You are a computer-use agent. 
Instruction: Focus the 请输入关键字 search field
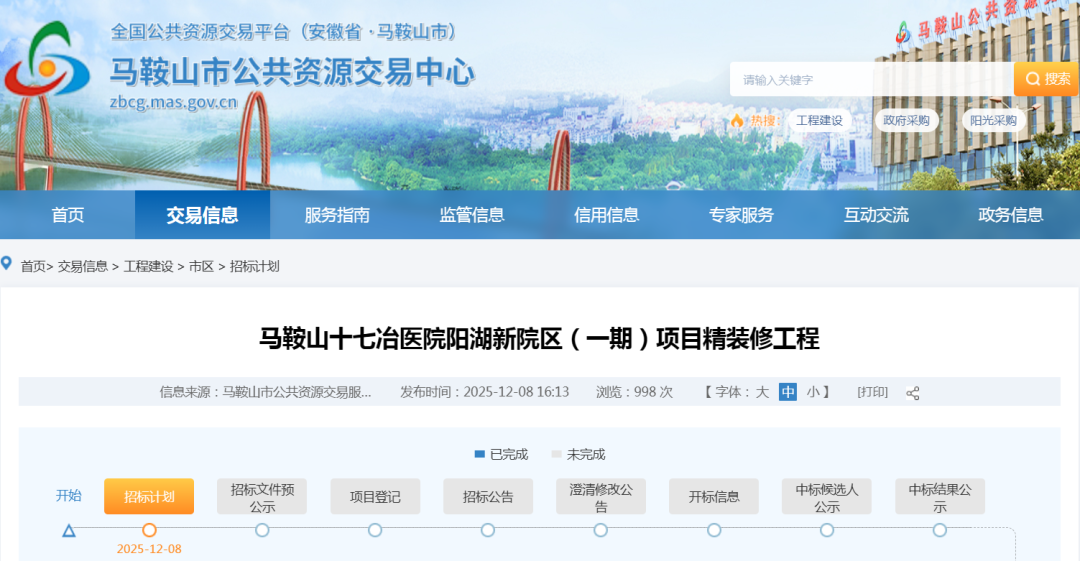[x=872, y=79]
